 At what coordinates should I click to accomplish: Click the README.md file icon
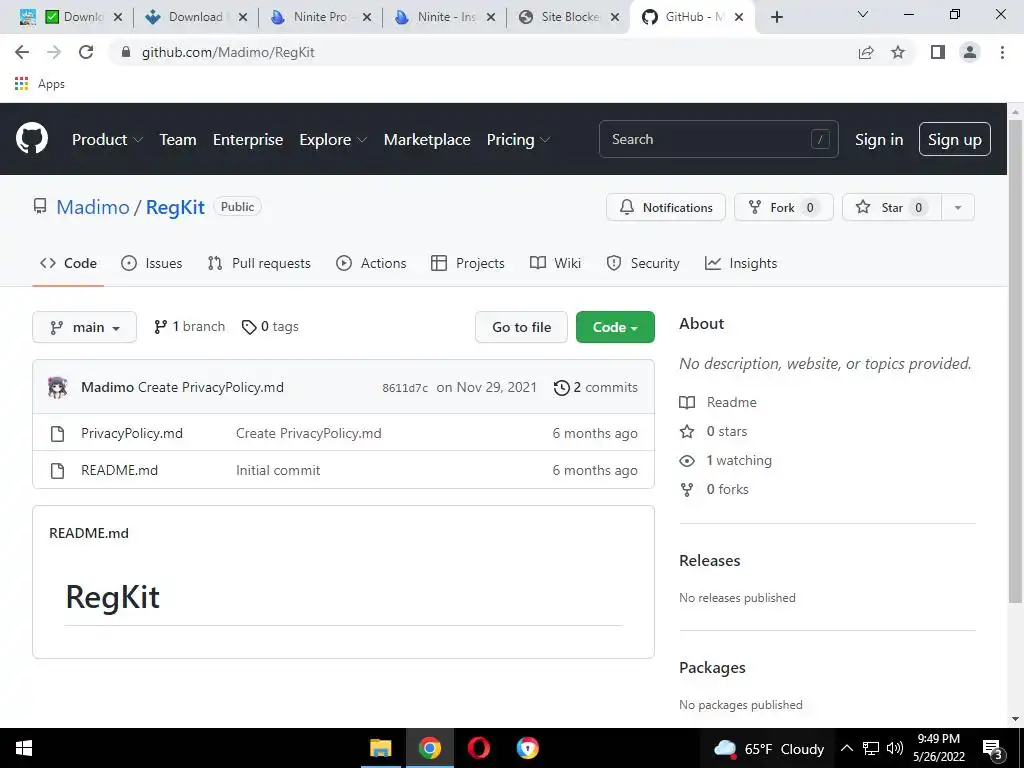[57, 470]
